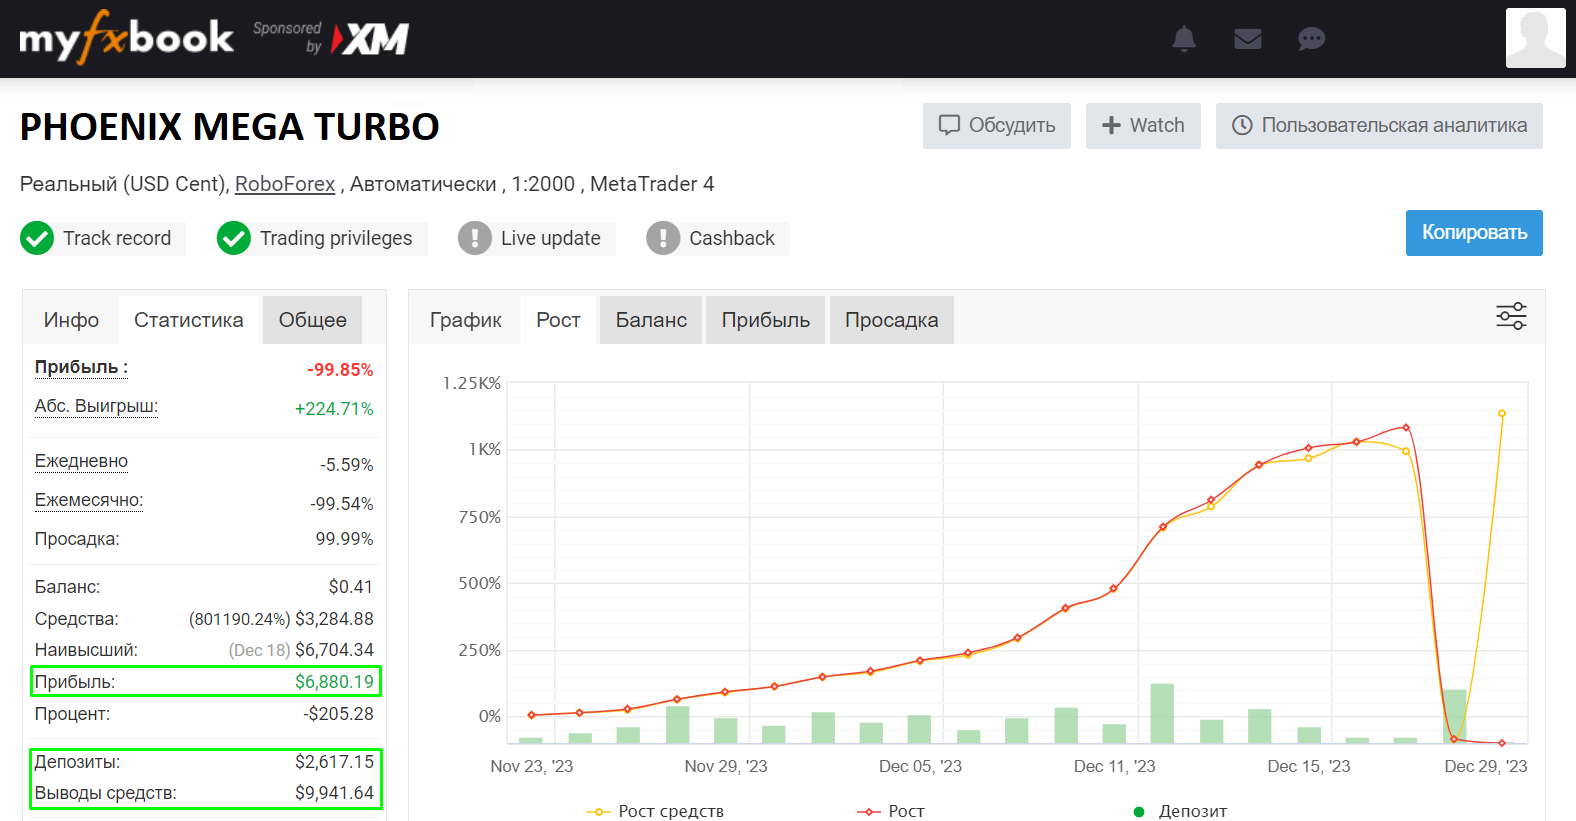The width and height of the screenshot is (1576, 821).
Task: Select the $0.41 balance value
Action: [x=351, y=587]
